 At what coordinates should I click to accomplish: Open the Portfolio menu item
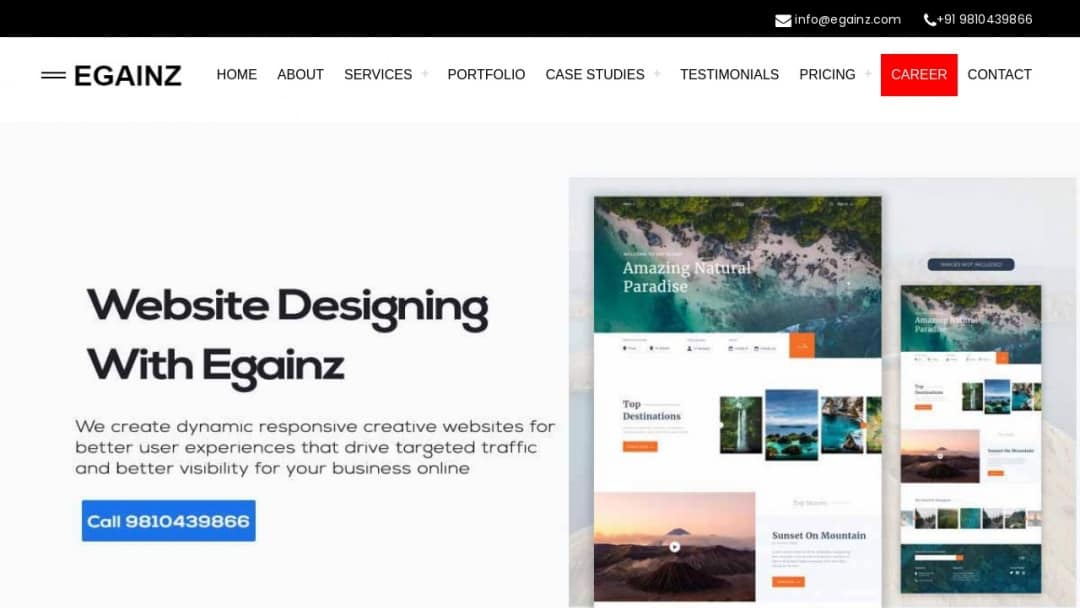click(486, 74)
